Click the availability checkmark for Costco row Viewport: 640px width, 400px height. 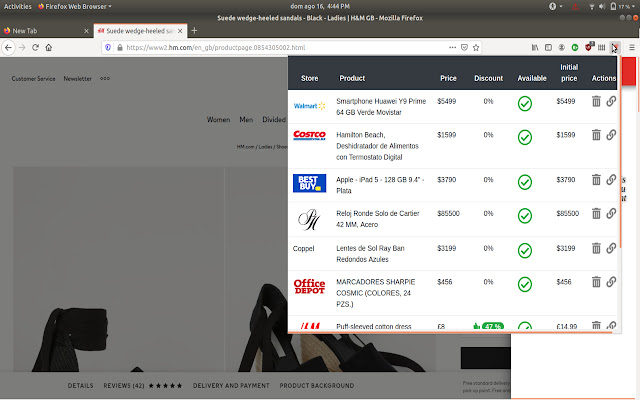[524, 137]
